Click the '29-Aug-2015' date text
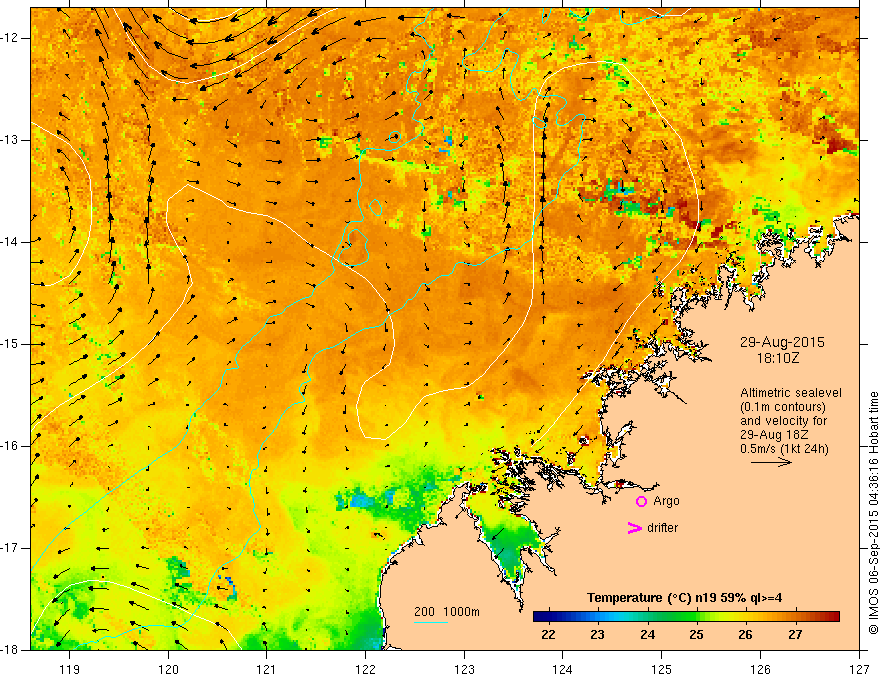This screenshot has height=680, width=880. 782,342
